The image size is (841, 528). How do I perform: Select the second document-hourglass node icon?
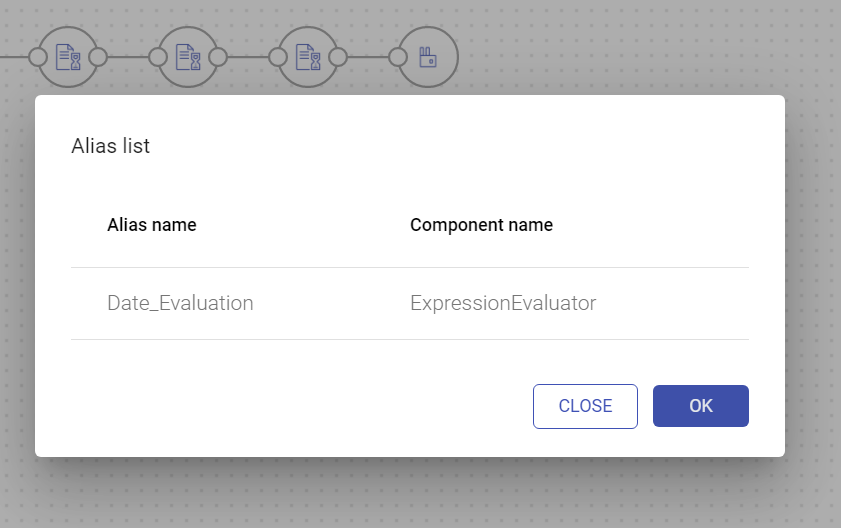188,57
